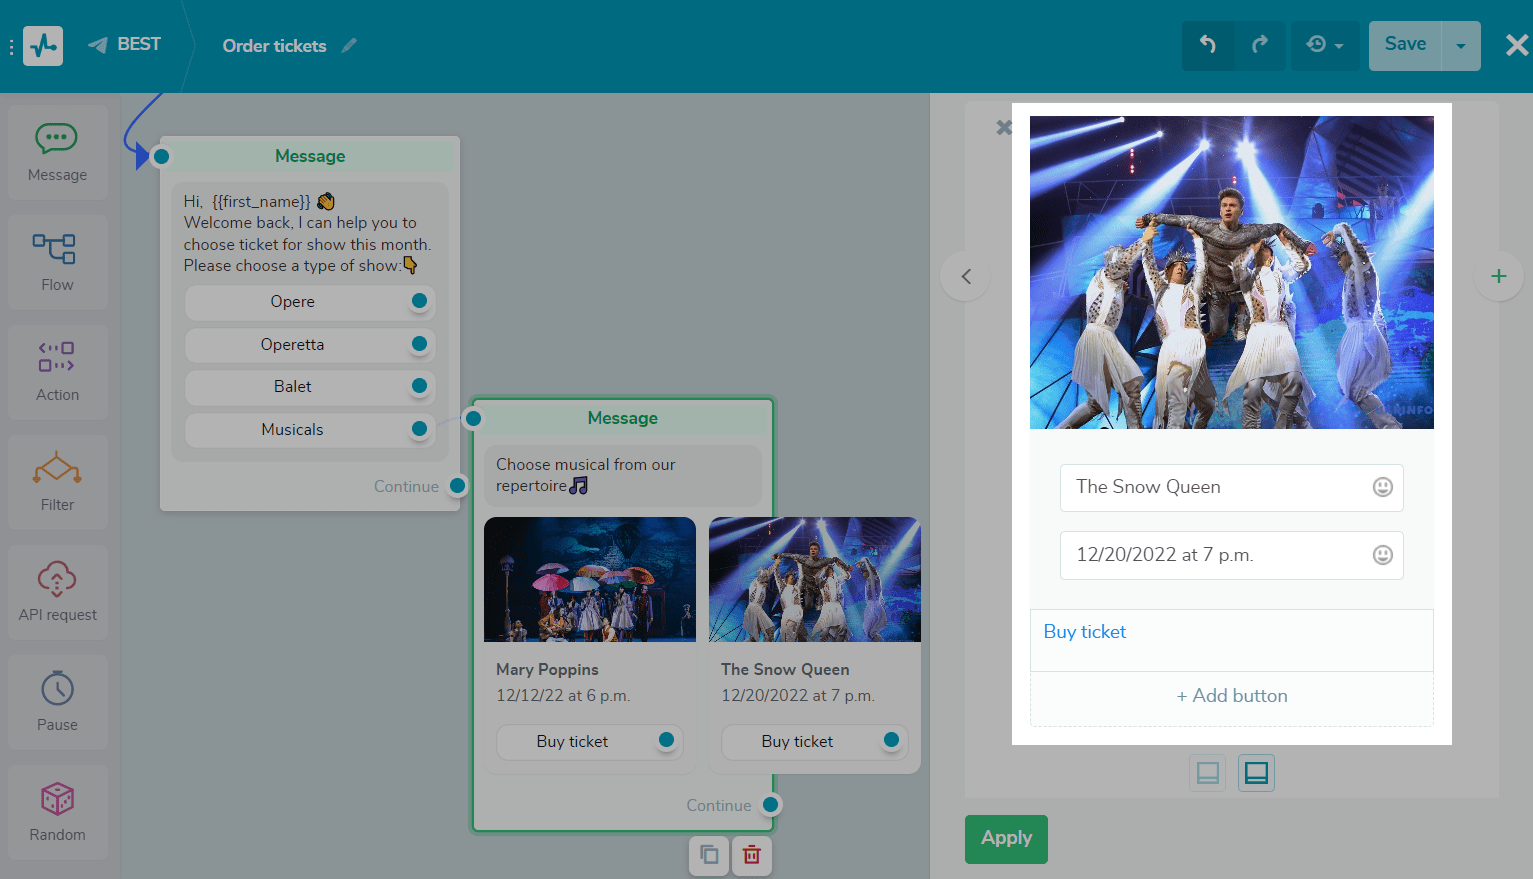Click The Snow Queen title field
1533x879 pixels.
tap(1215, 487)
